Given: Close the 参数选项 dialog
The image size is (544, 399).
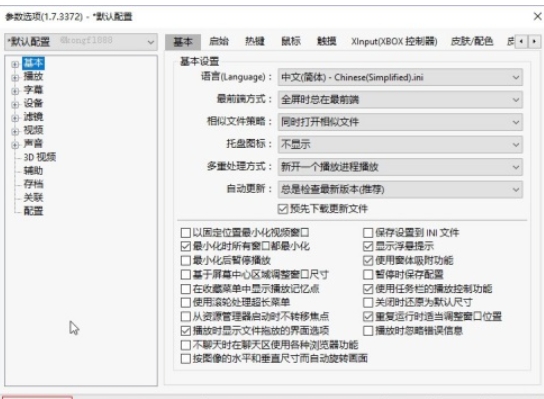Looking at the screenshot, I should [537, 16].
